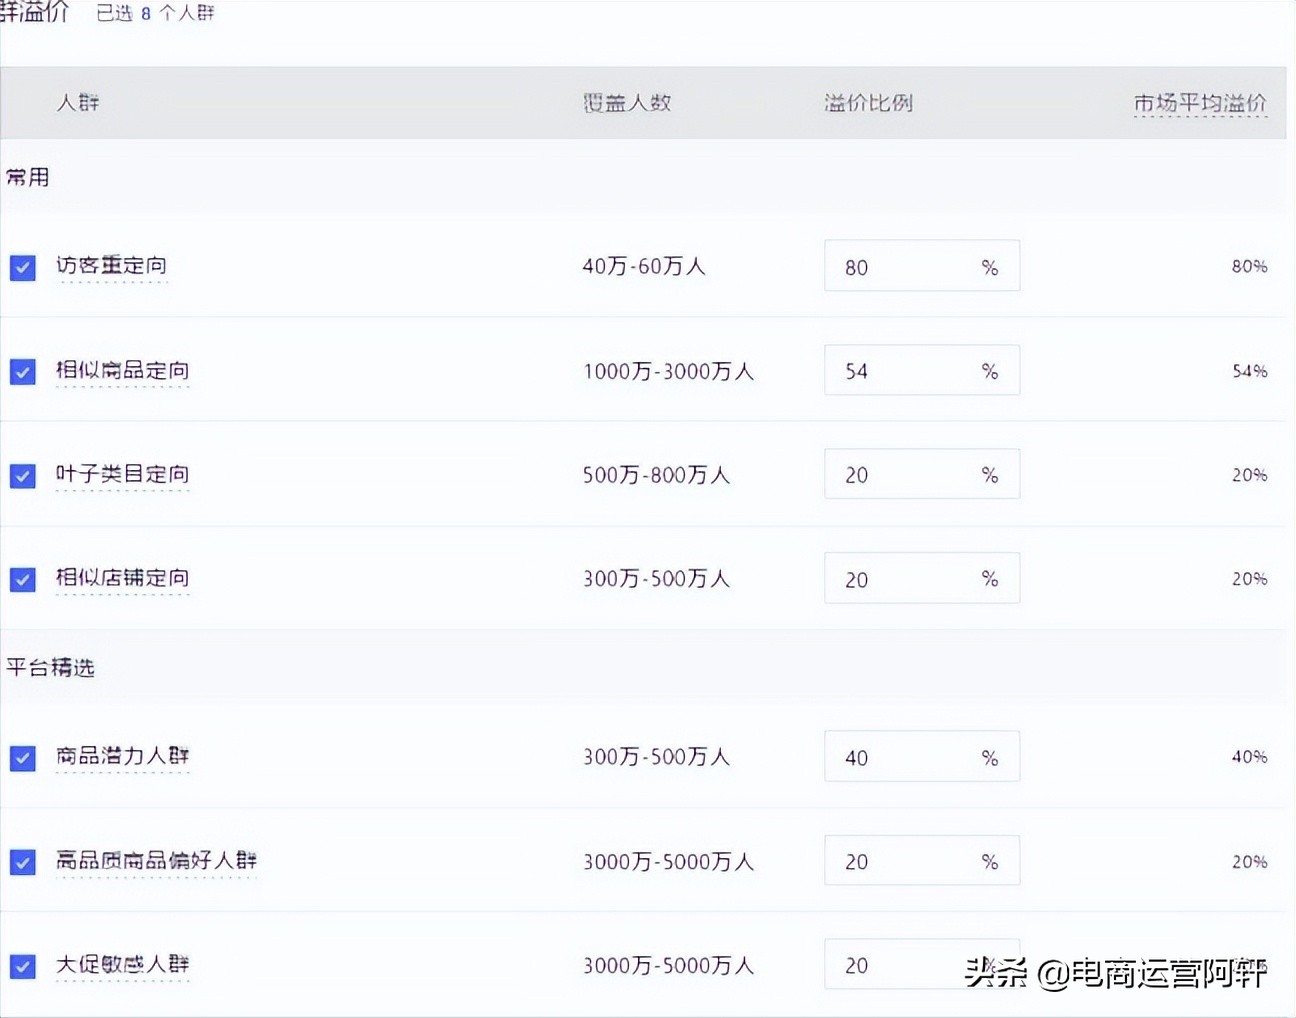
Task: Click the 商品潜力人群 premium input showing 40
Action: point(922,757)
